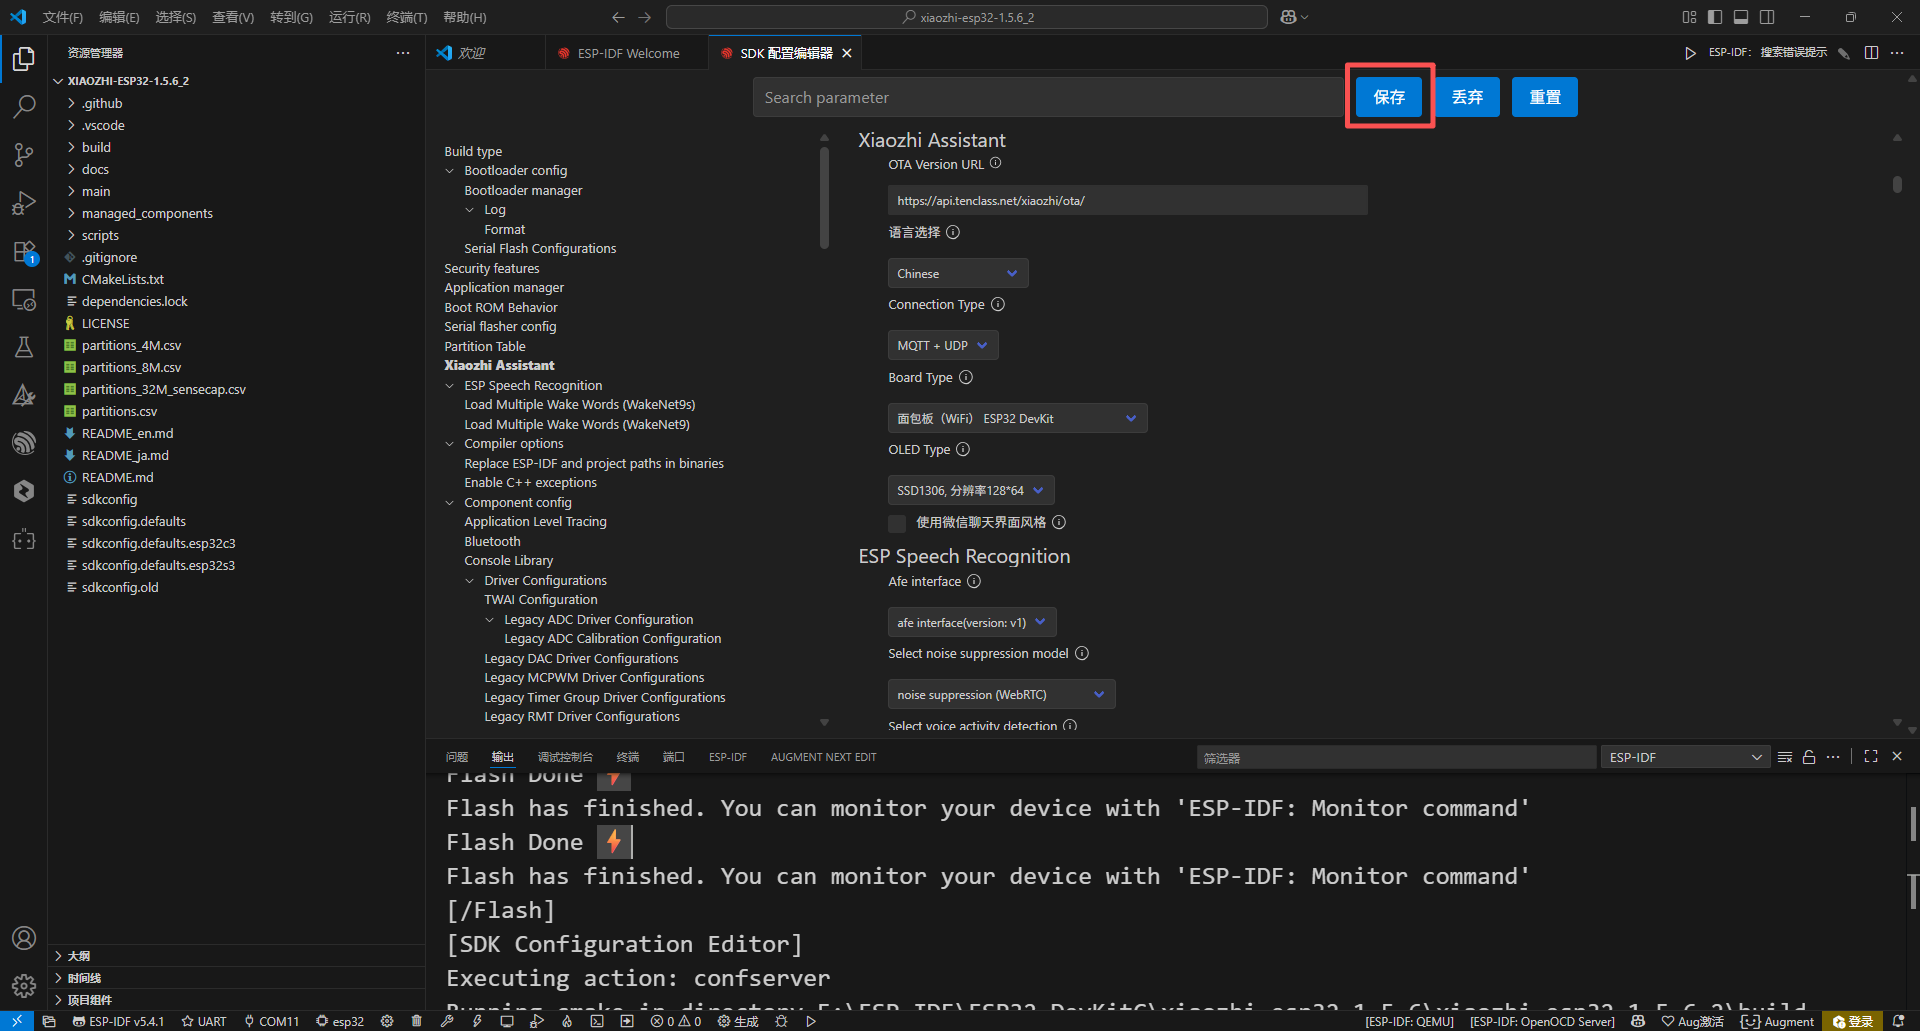This screenshot has width=1920, height=1031.
Task: Click COM11 port selector in status bar
Action: click(x=271, y=1021)
